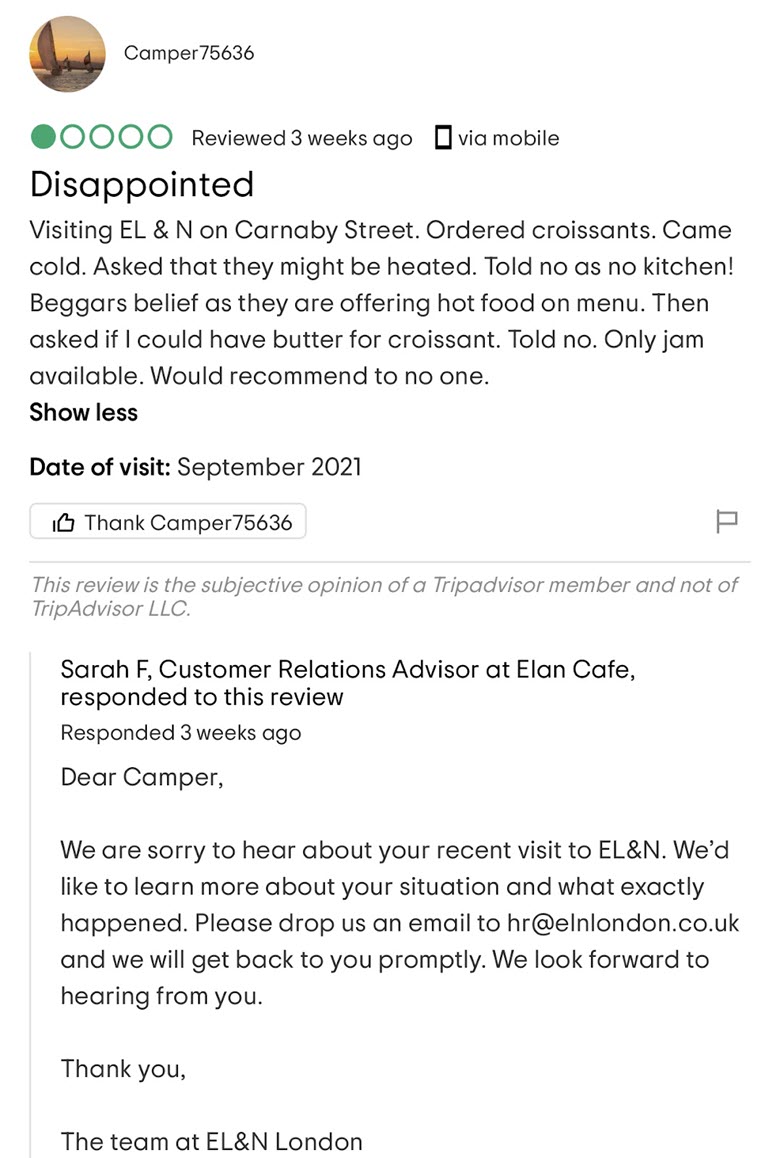The width and height of the screenshot is (780, 1158).
Task: Open Camper75636's sailboat profile picture
Action: tap(67, 54)
